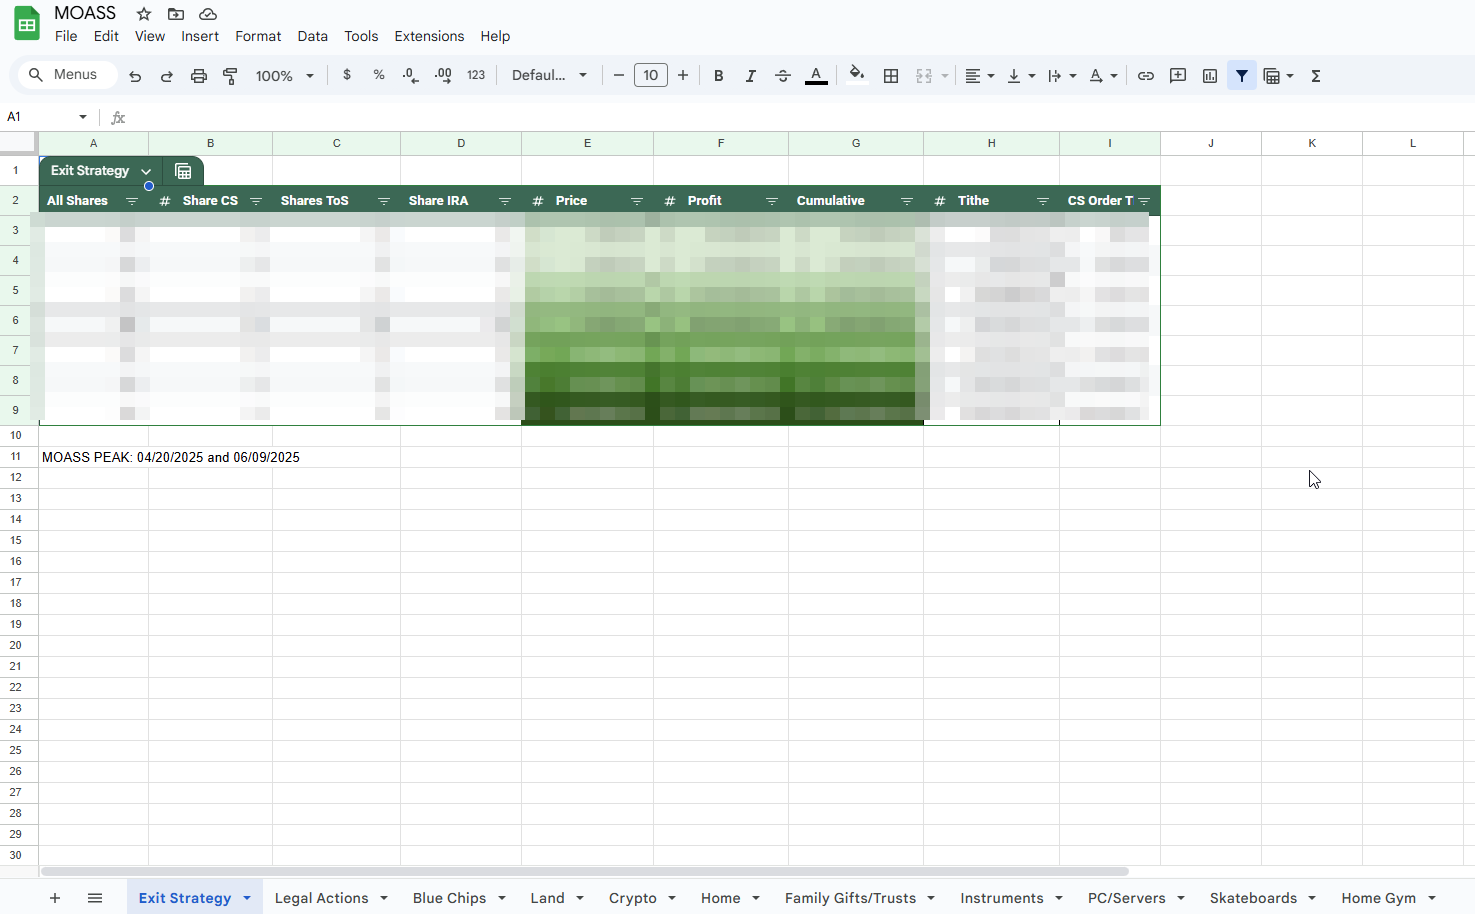Open text wrapping options
The image size is (1475, 914).
[x=1062, y=76]
